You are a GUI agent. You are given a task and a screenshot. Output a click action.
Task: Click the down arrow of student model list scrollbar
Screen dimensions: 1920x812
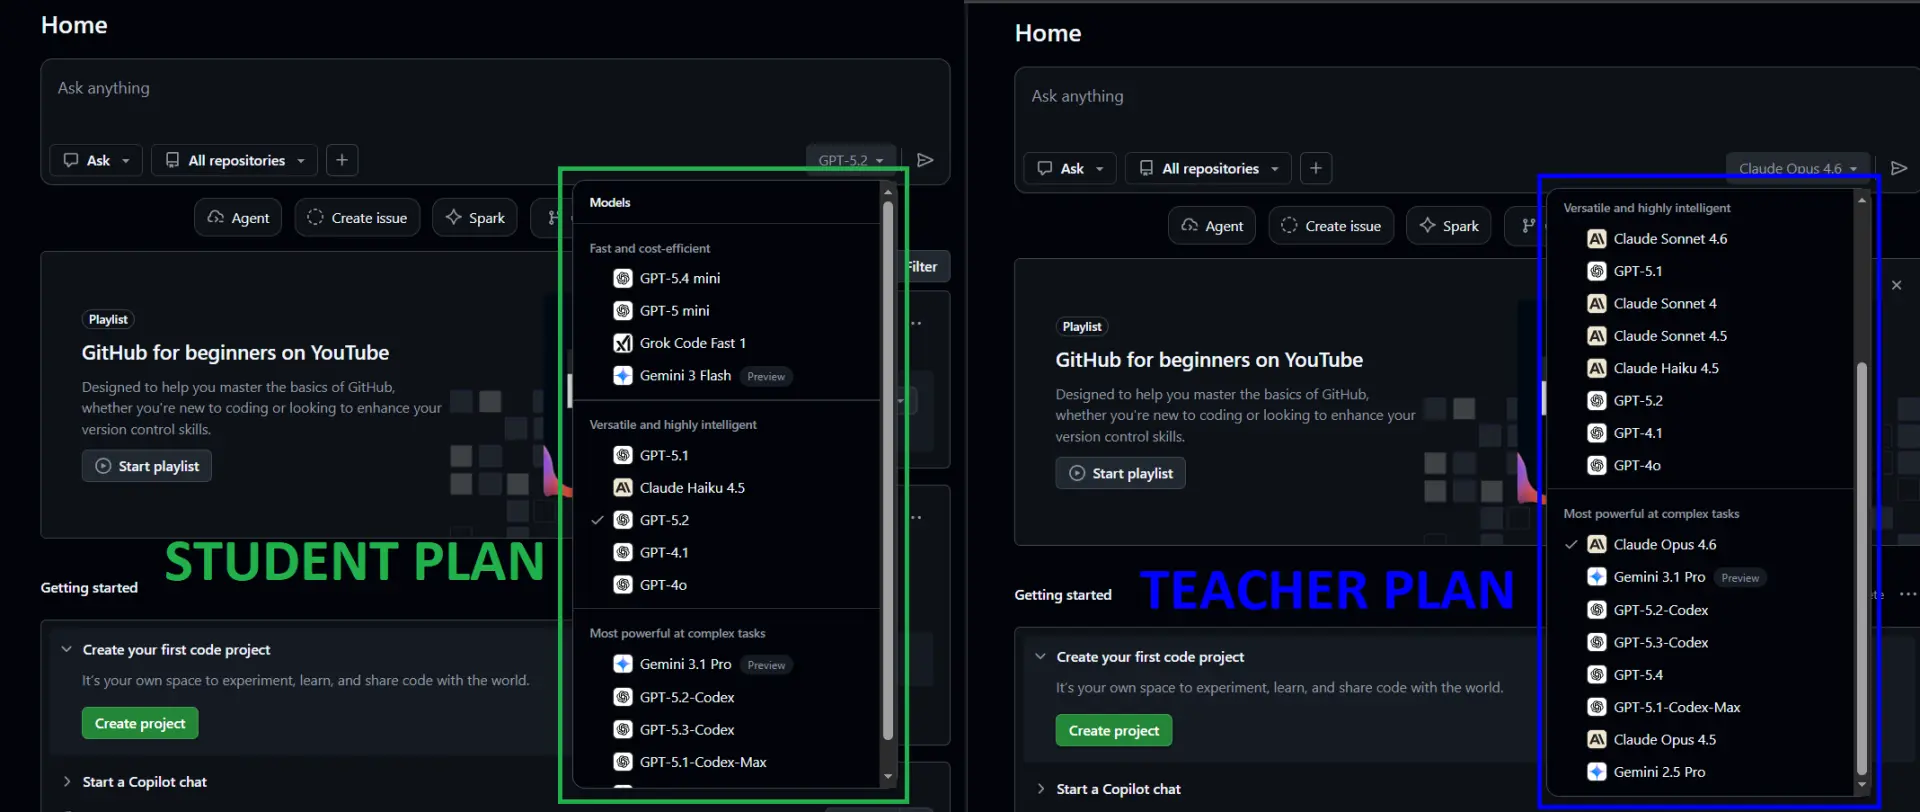888,777
